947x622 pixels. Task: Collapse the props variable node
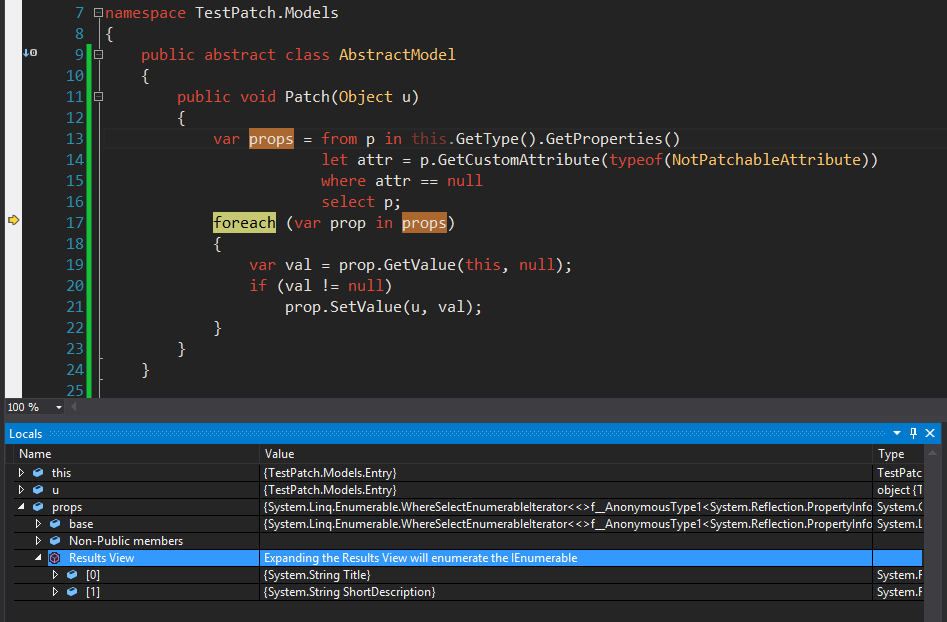coord(20,506)
